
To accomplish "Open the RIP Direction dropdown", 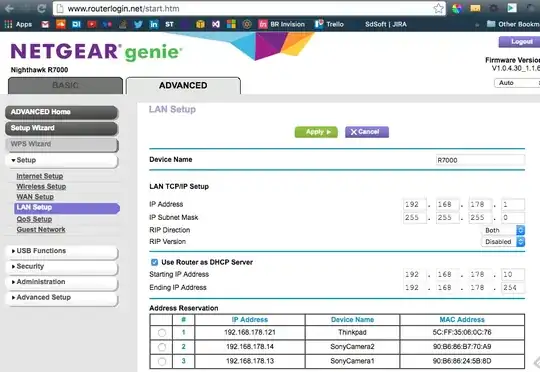I will coord(503,230).
